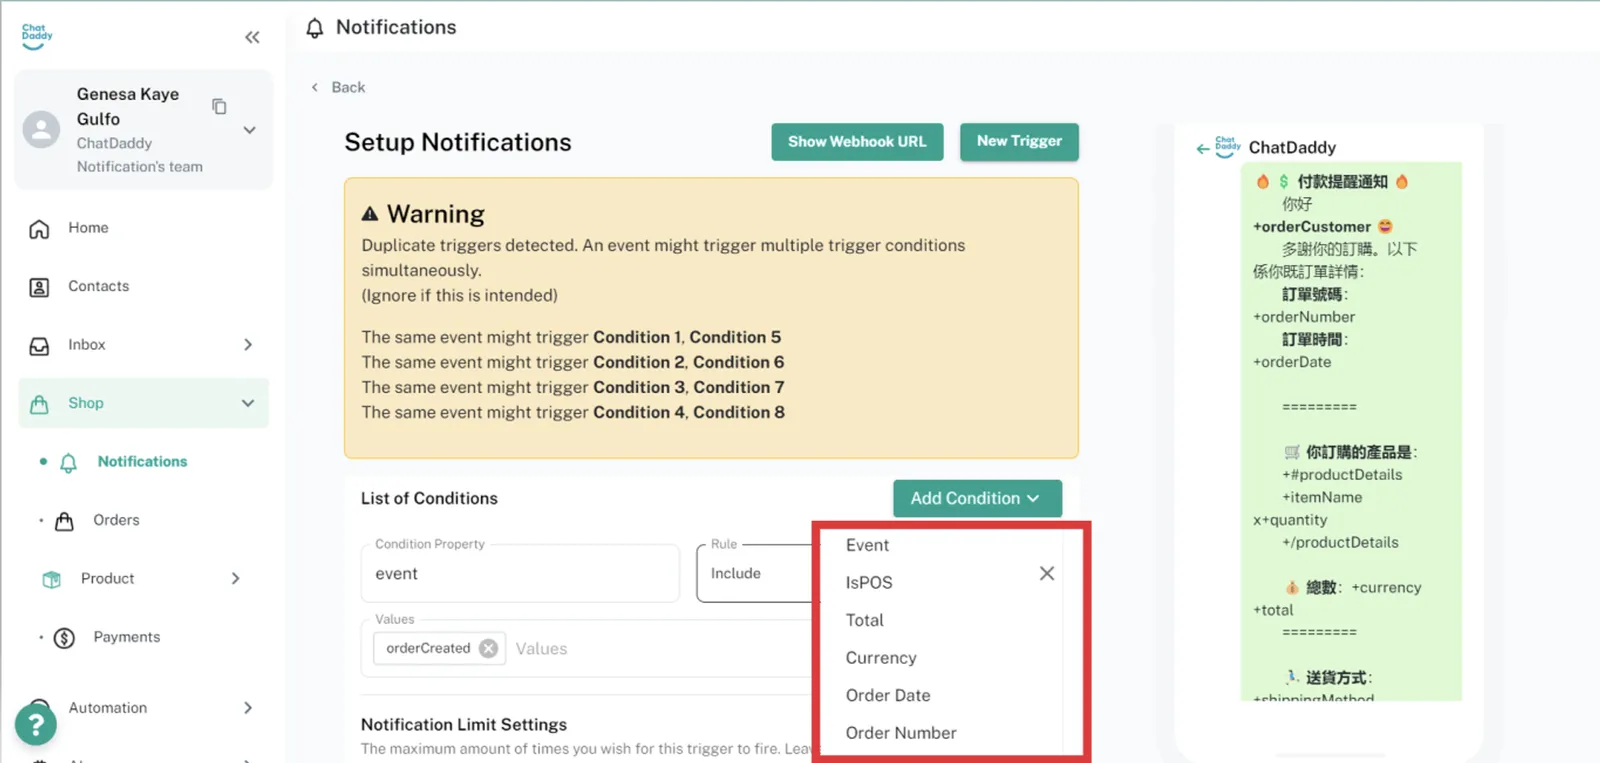The width and height of the screenshot is (1600, 763).
Task: Choose Order Date from condition list
Action: point(887,695)
